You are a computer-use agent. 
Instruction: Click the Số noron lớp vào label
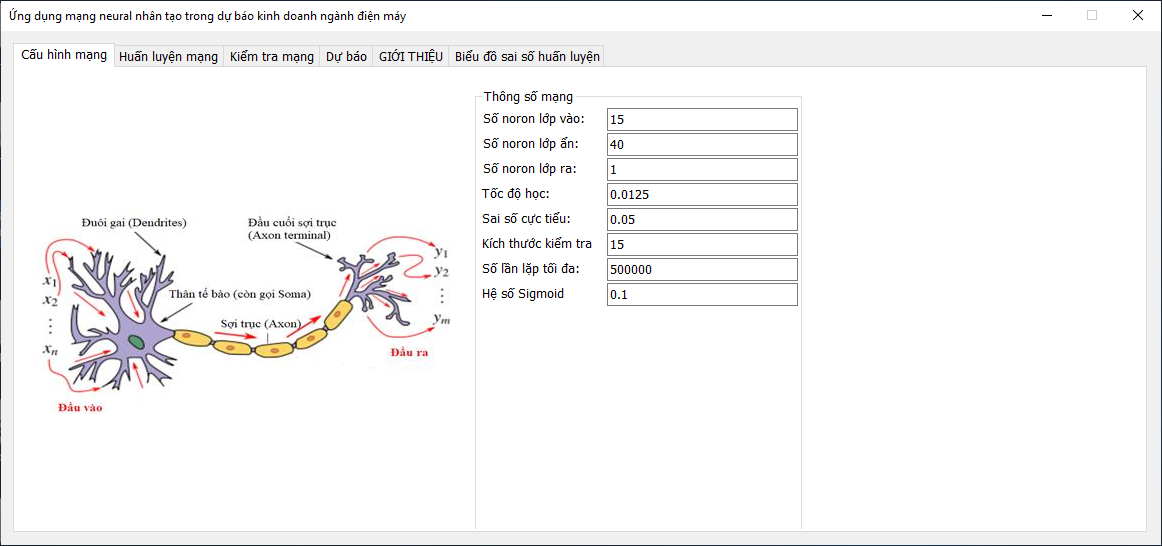click(x=533, y=119)
